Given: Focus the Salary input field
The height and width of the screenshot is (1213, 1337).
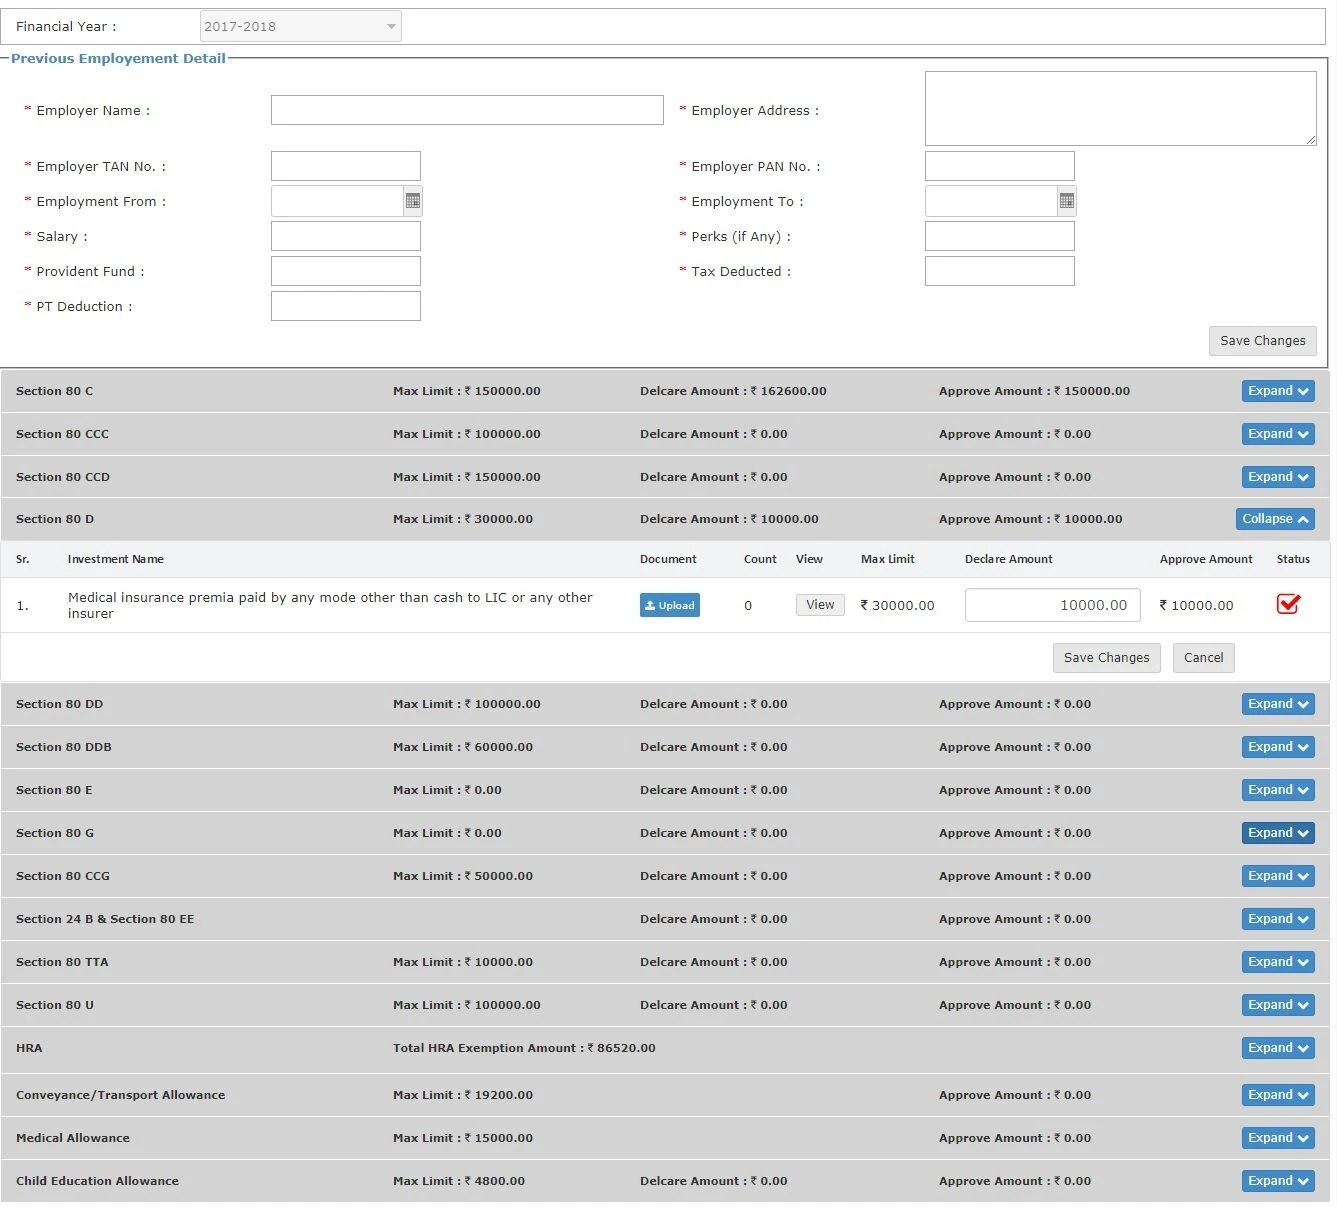Looking at the screenshot, I should click(345, 236).
